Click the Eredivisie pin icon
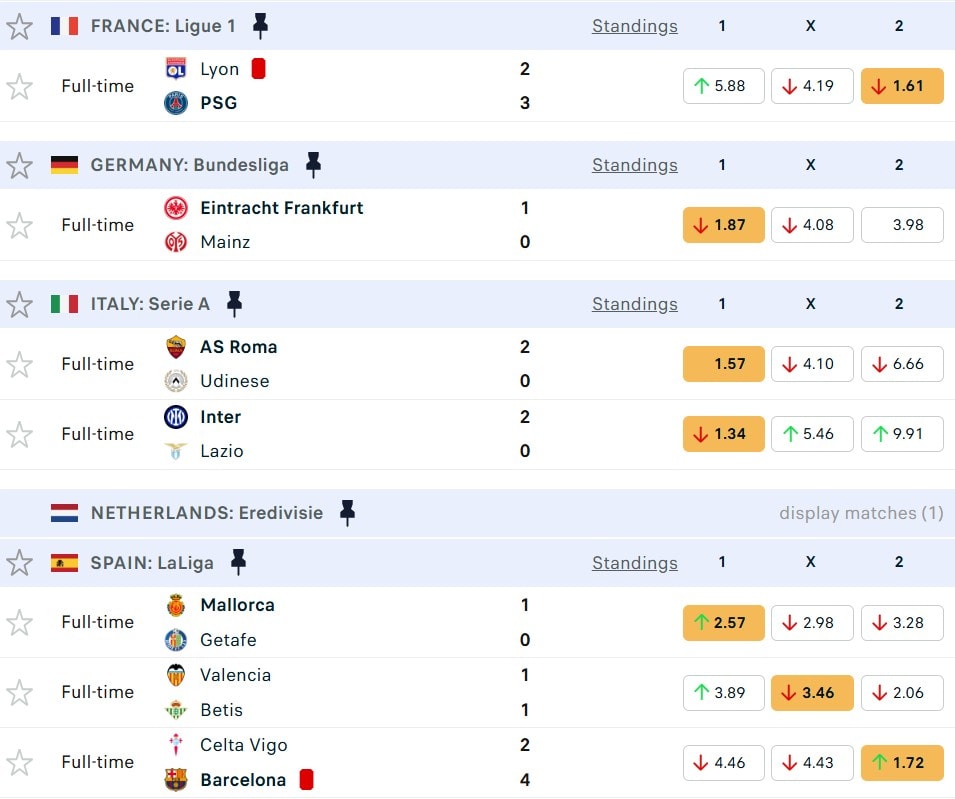955x799 pixels. point(347,513)
